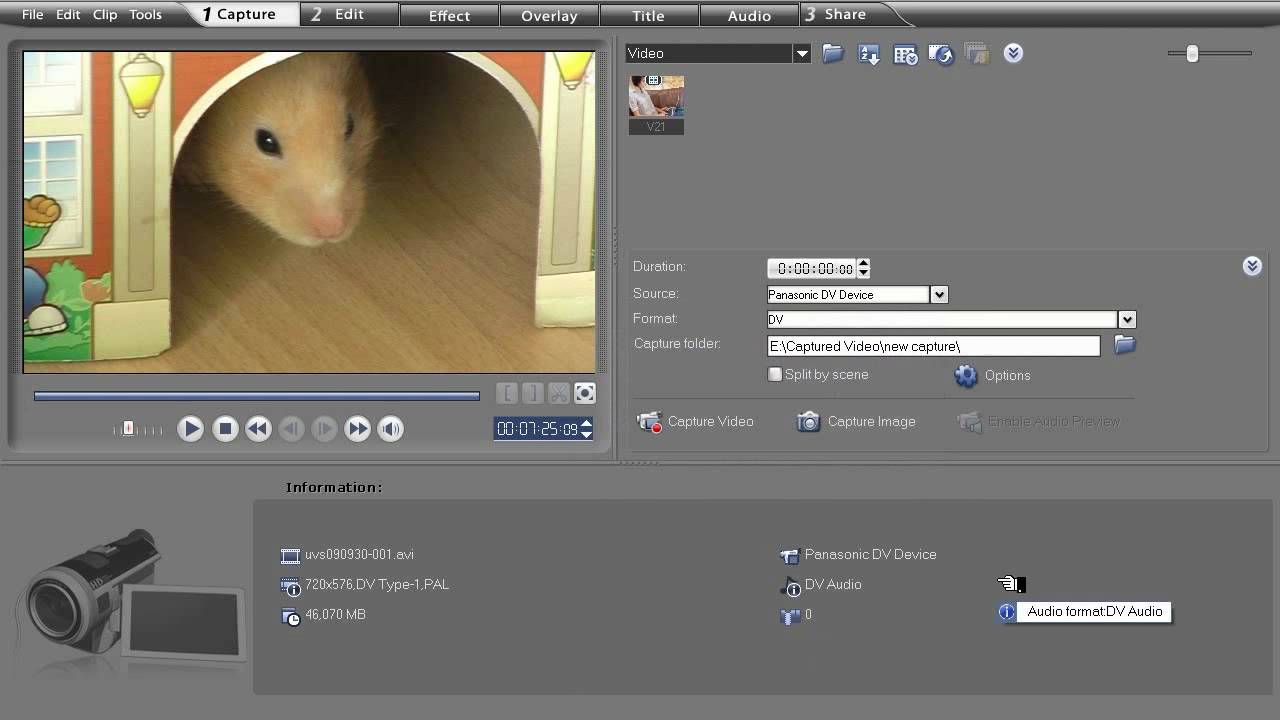Viewport: 1280px width, 720px height.
Task: Click the cut clip scissors icon
Action: coord(559,393)
